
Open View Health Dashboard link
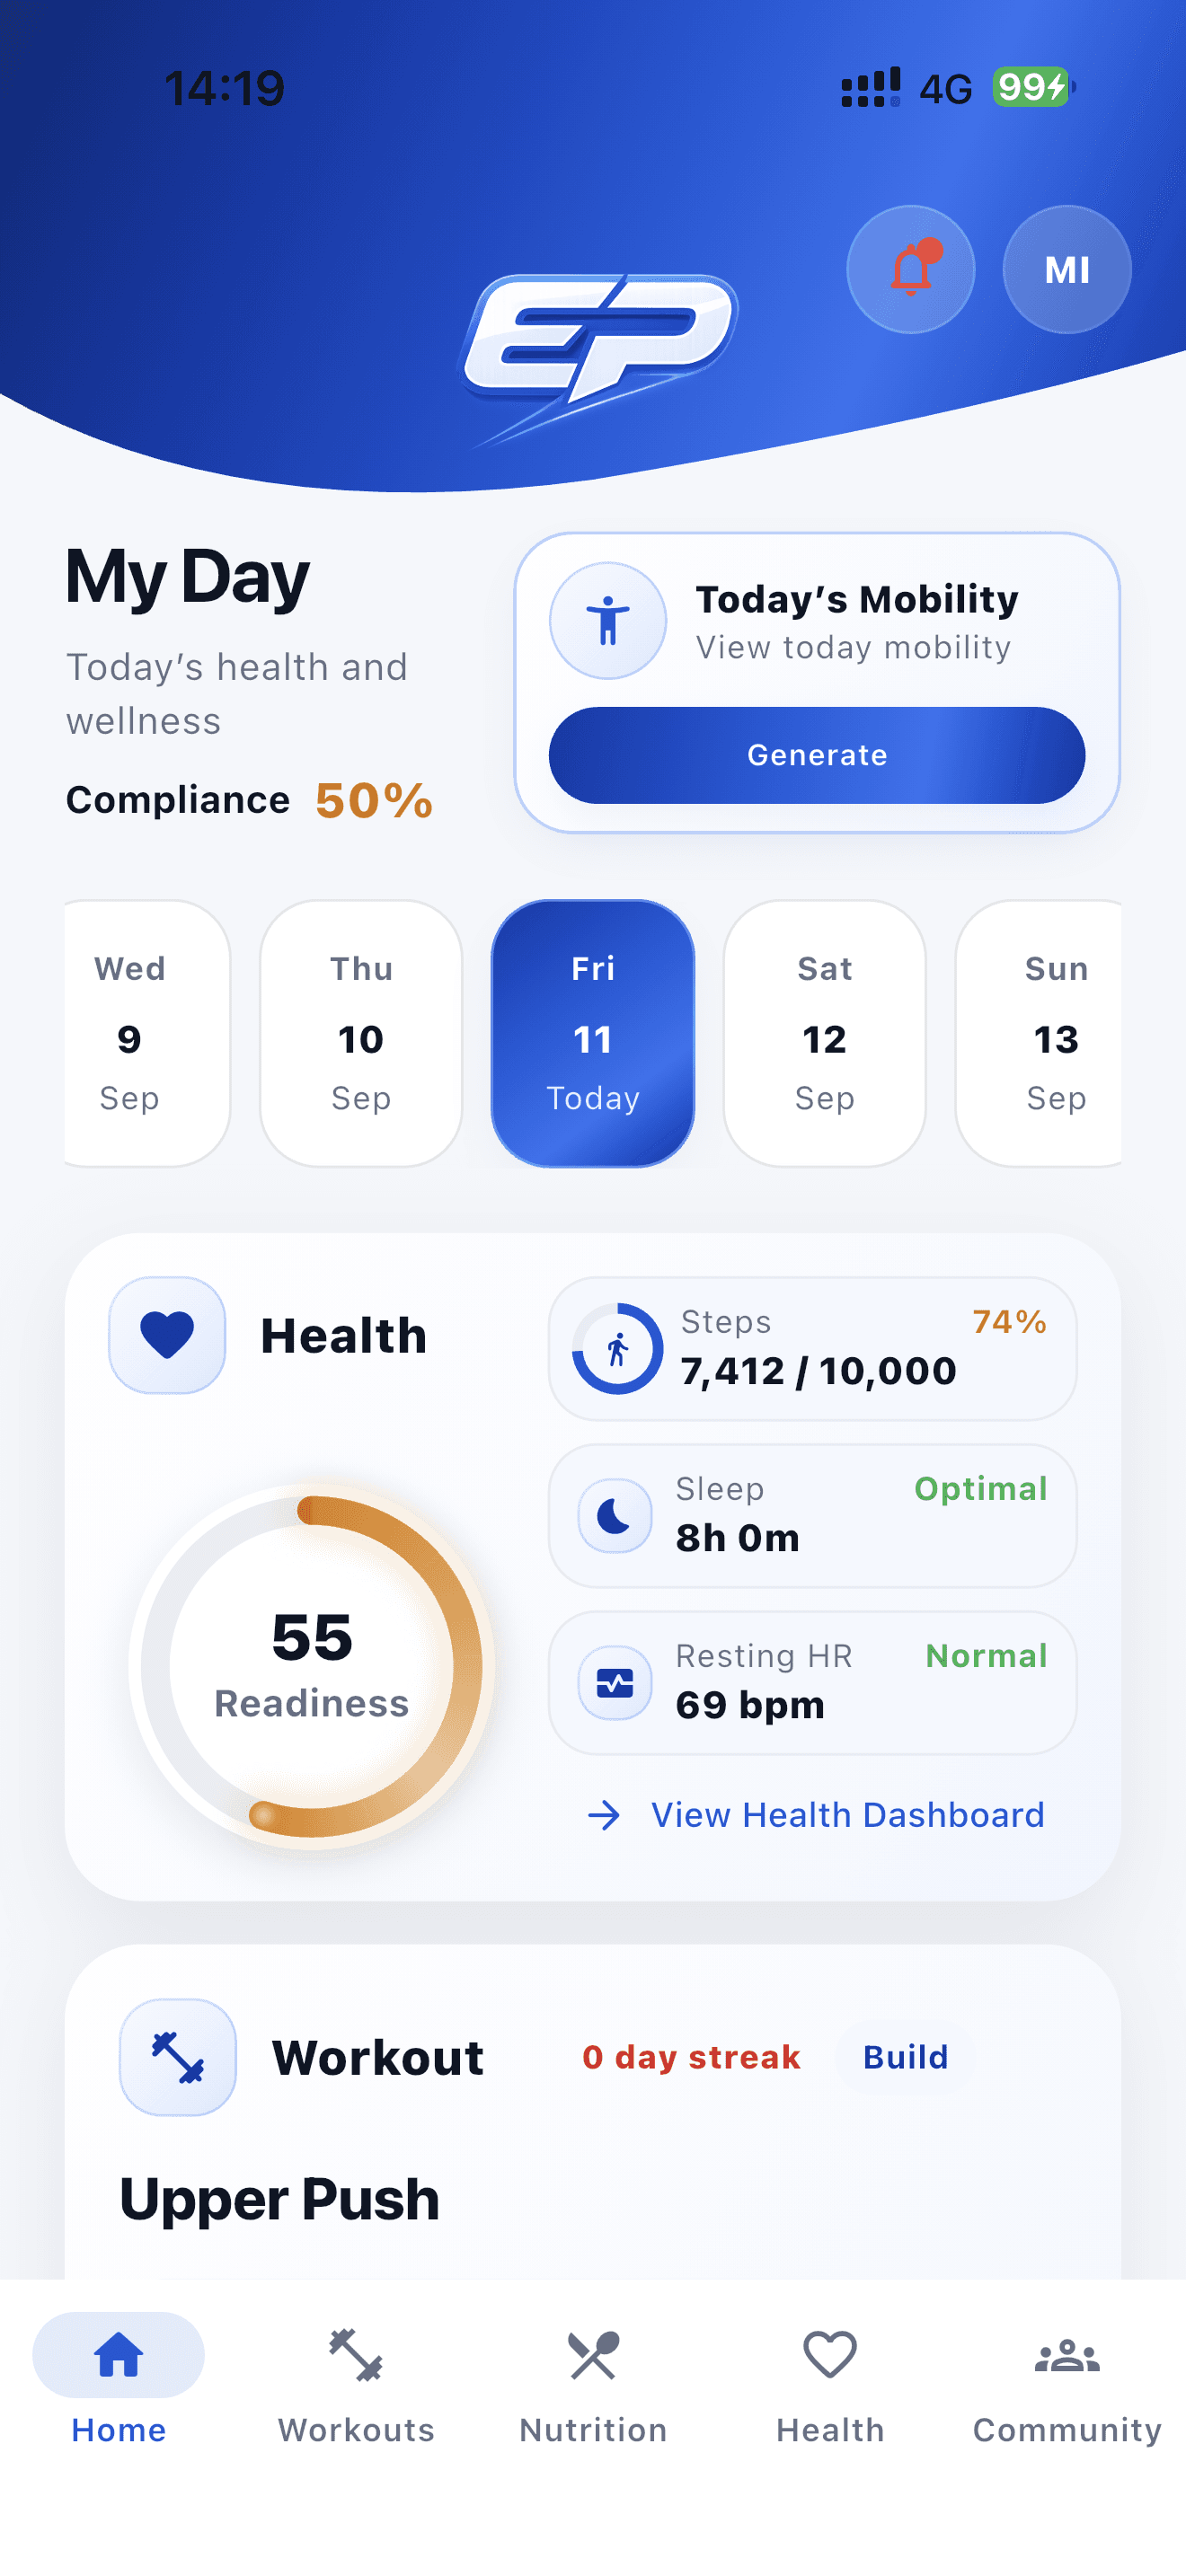815,1815
